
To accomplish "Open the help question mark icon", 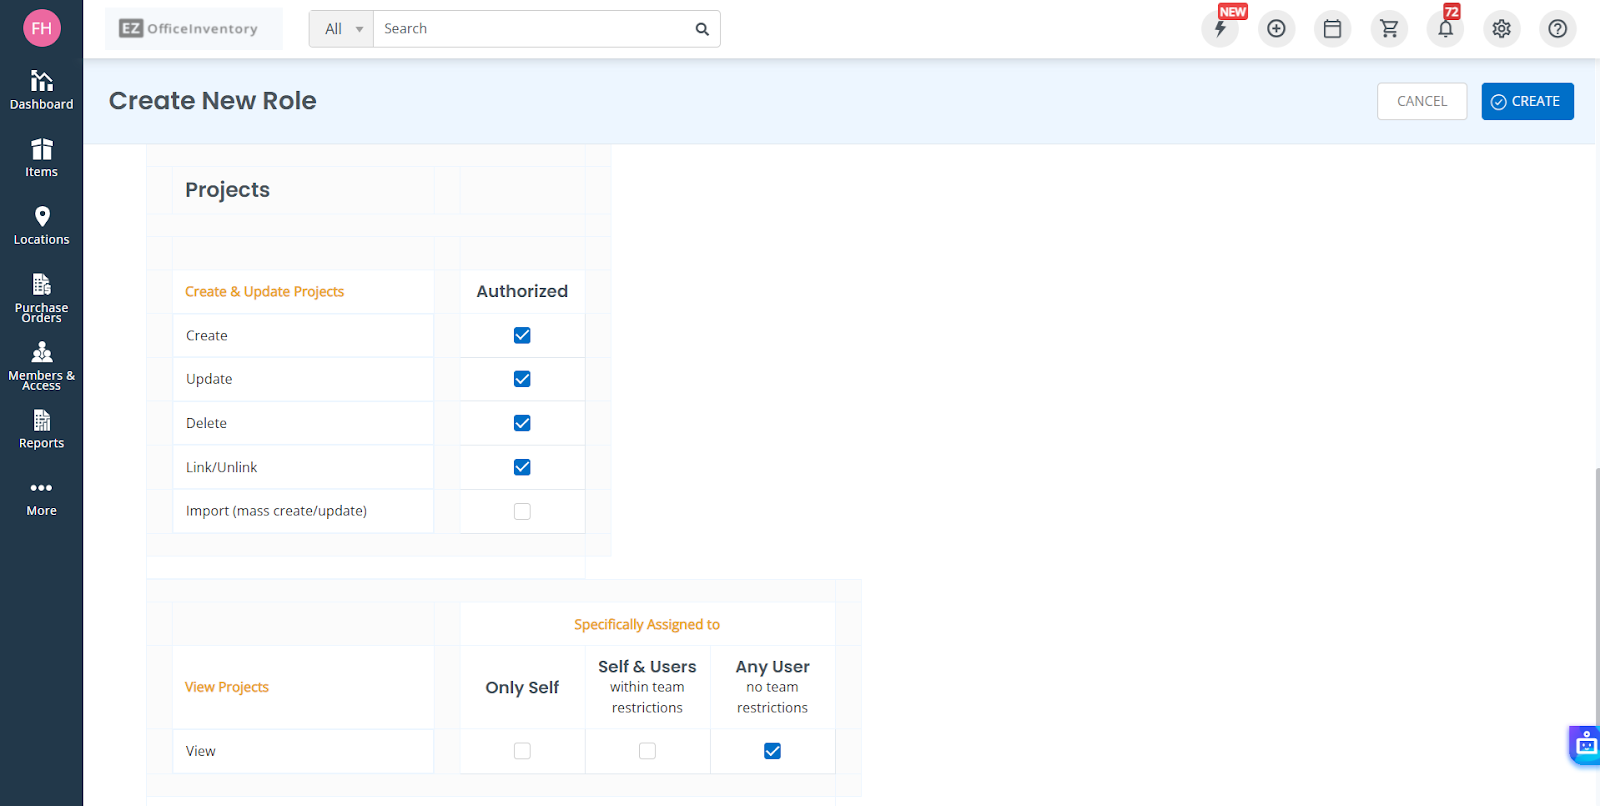I will 1557,29.
